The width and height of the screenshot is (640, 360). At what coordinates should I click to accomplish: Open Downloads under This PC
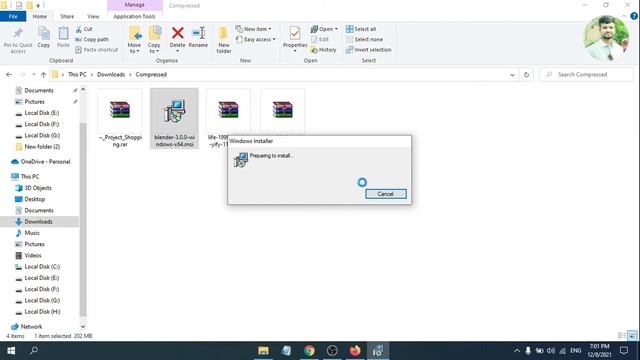(38, 222)
